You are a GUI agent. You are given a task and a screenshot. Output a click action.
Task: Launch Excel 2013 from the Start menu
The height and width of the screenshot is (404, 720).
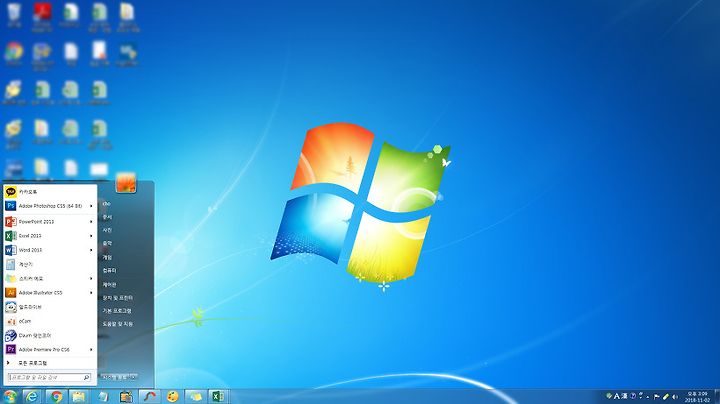(50, 236)
